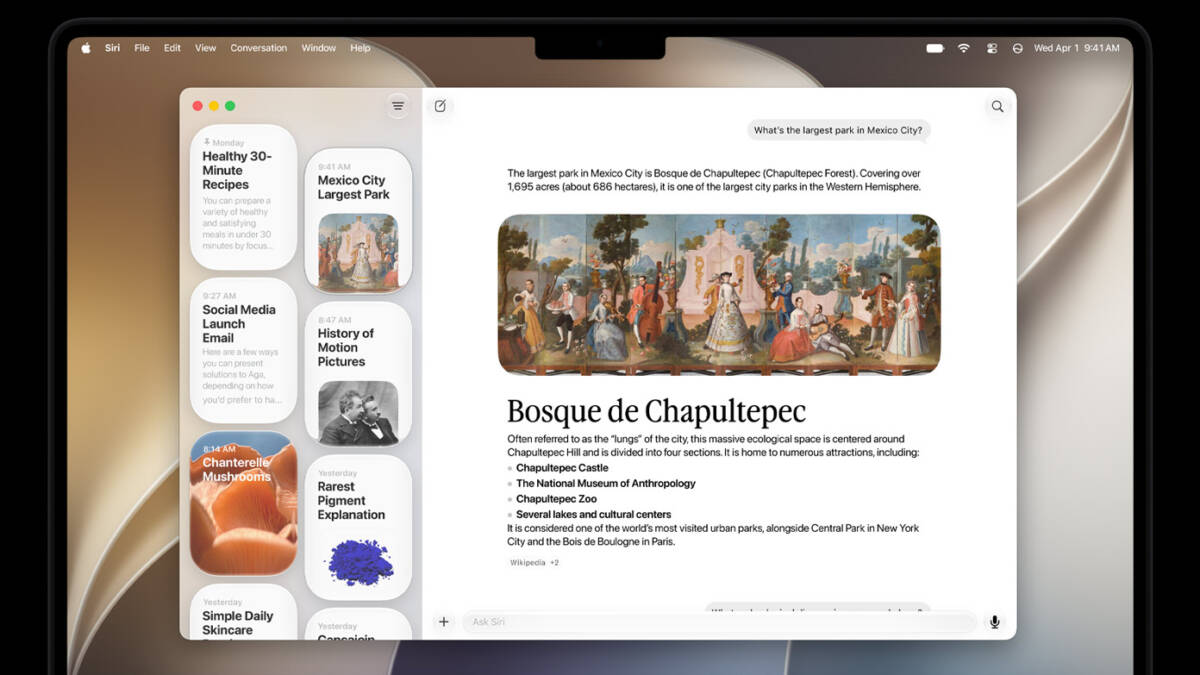Image resolution: width=1200 pixels, height=675 pixels.
Task: Tap the microphone dictation icon
Action: 994,622
